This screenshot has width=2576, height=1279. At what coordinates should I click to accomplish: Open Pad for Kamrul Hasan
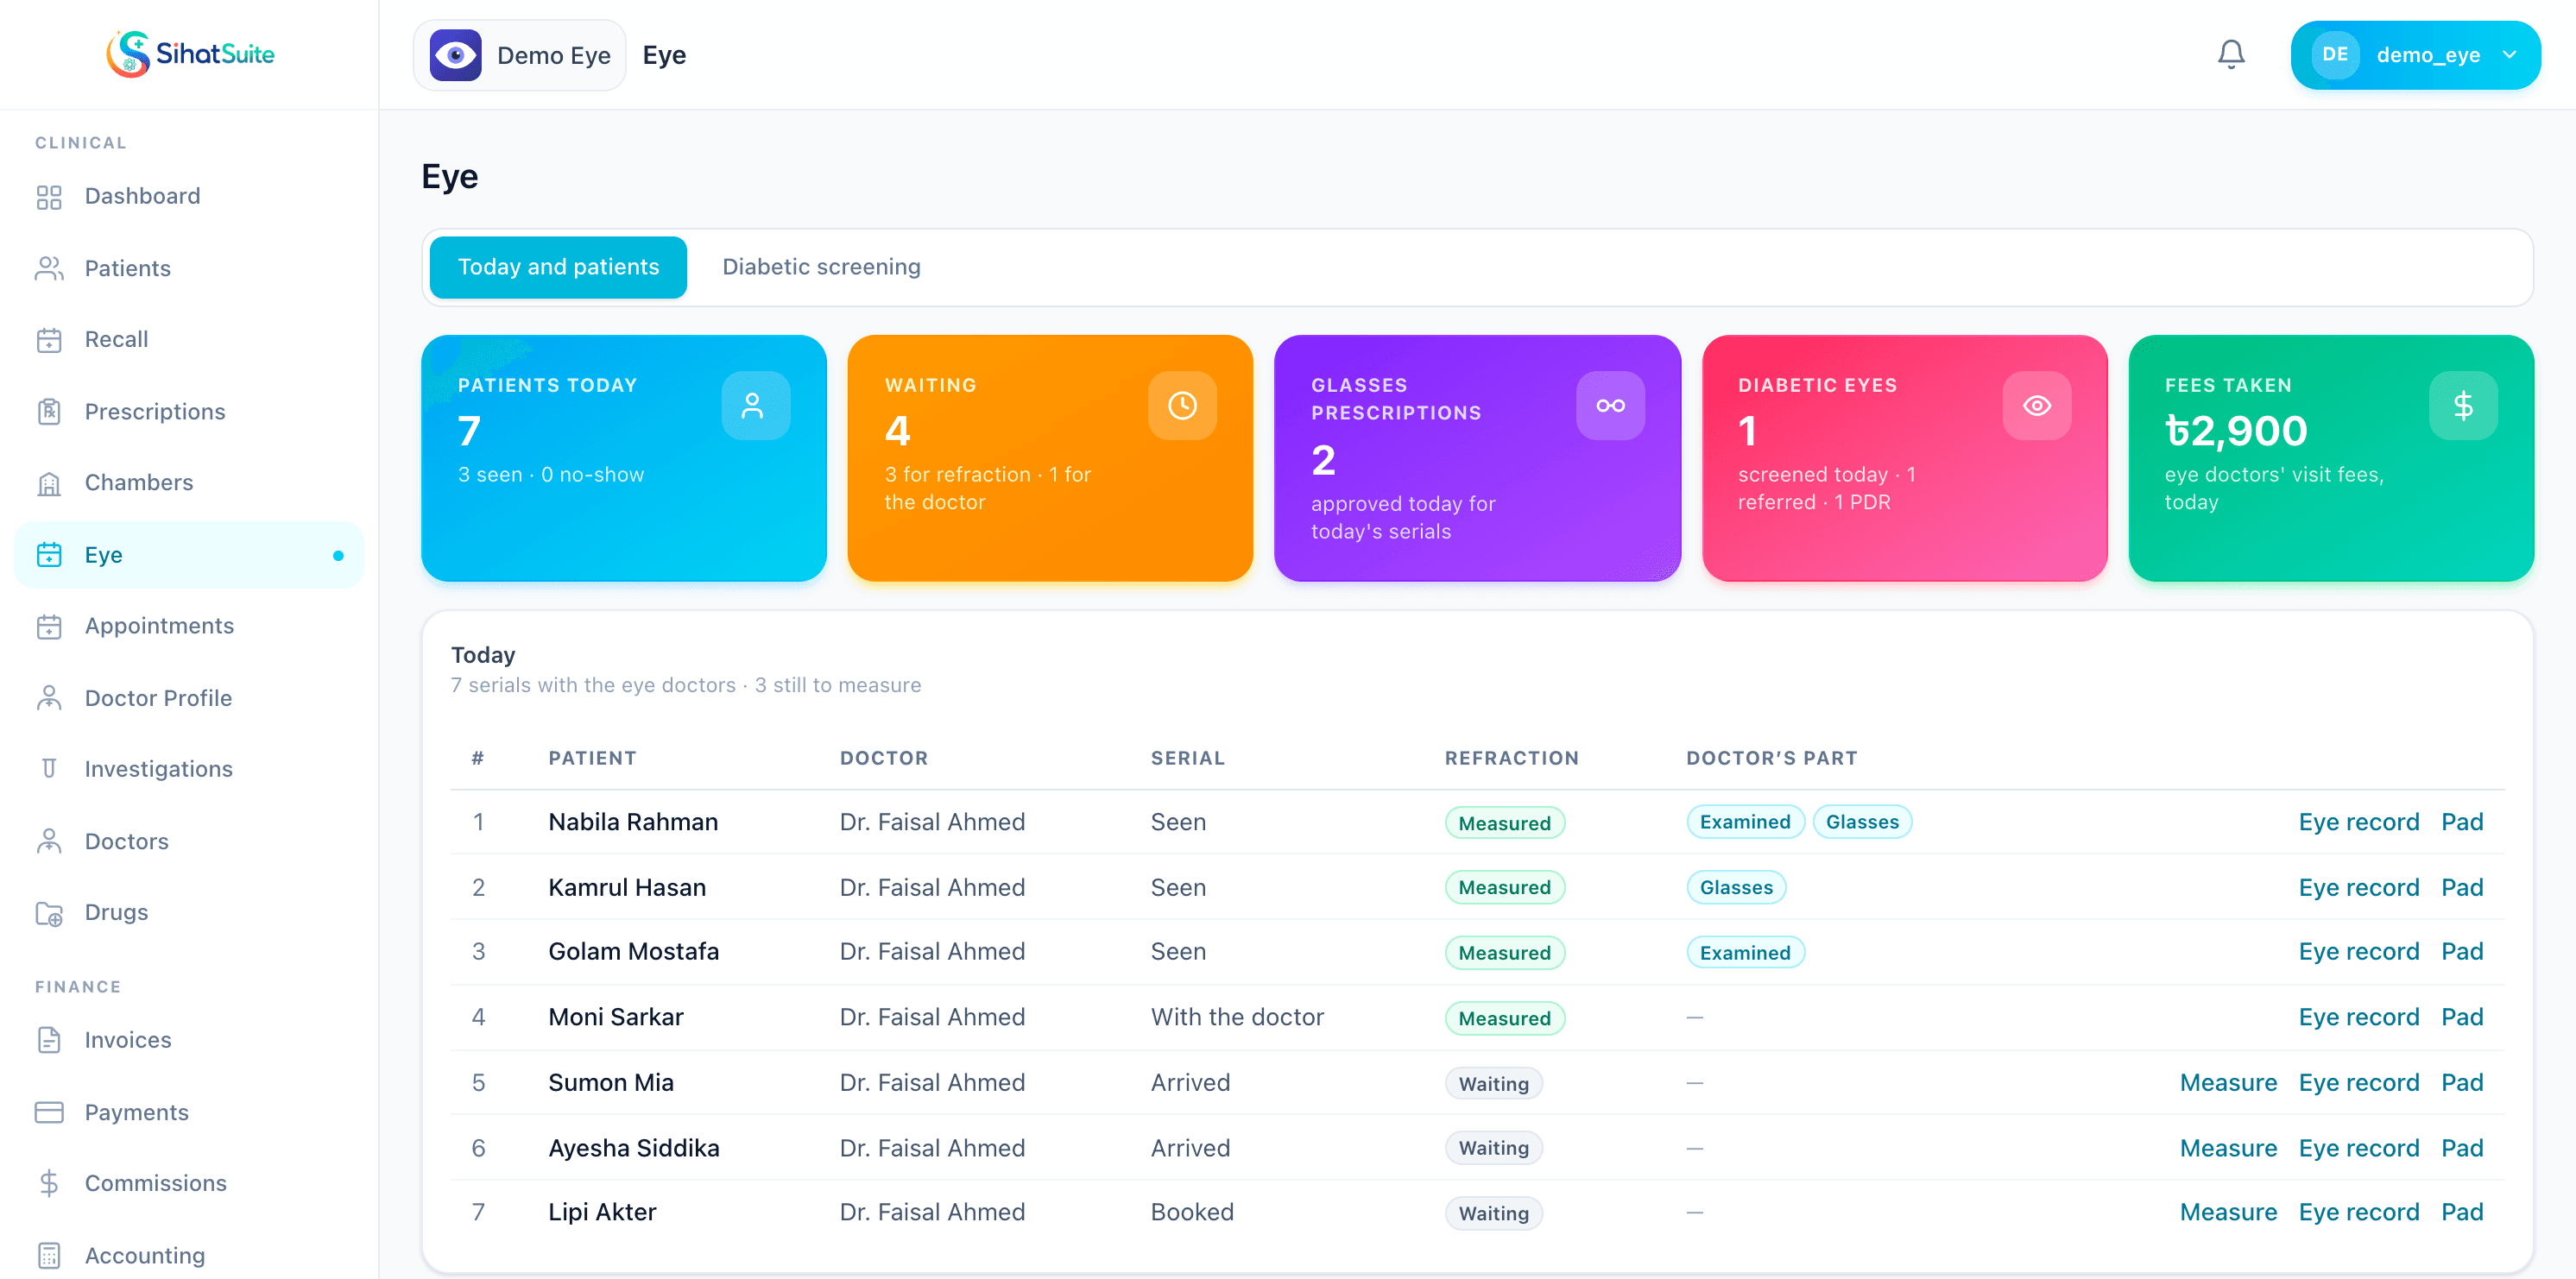point(2462,887)
